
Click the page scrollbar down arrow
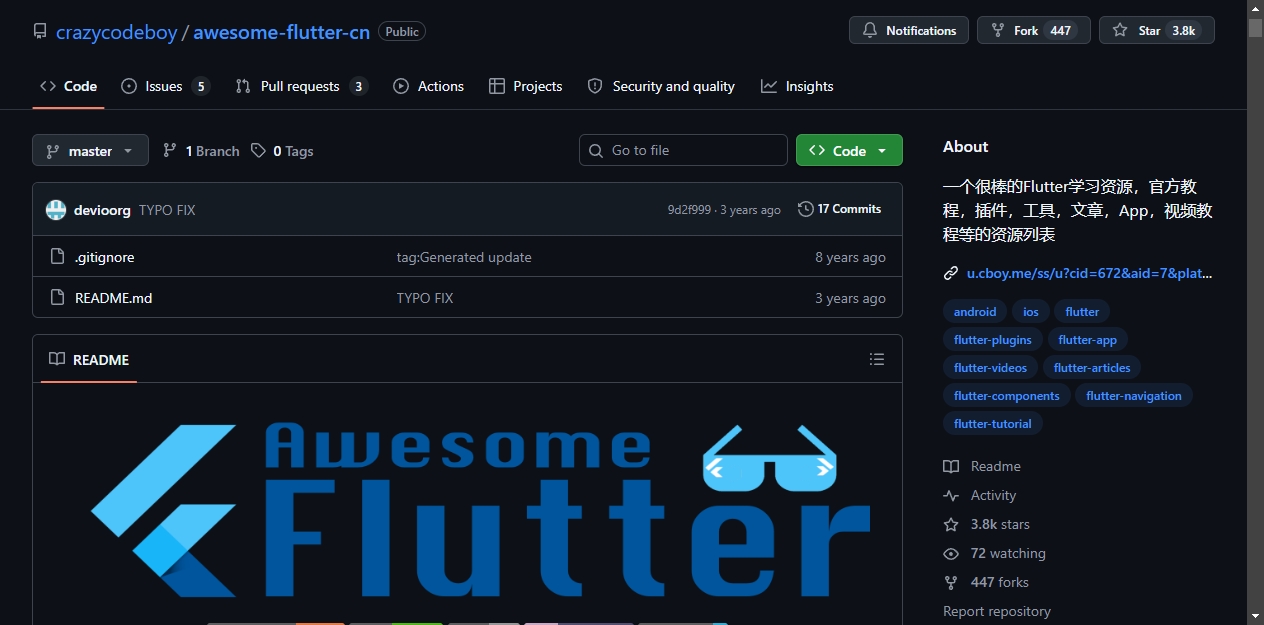(1255, 616)
